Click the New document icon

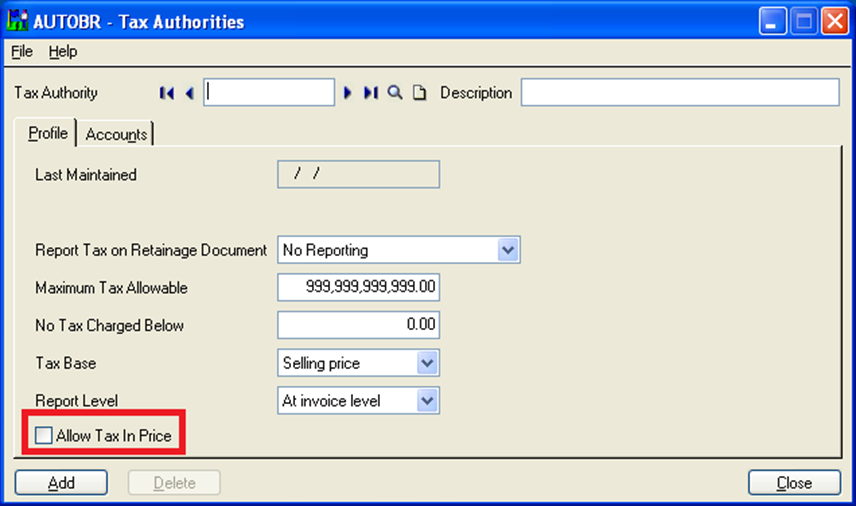(419, 93)
